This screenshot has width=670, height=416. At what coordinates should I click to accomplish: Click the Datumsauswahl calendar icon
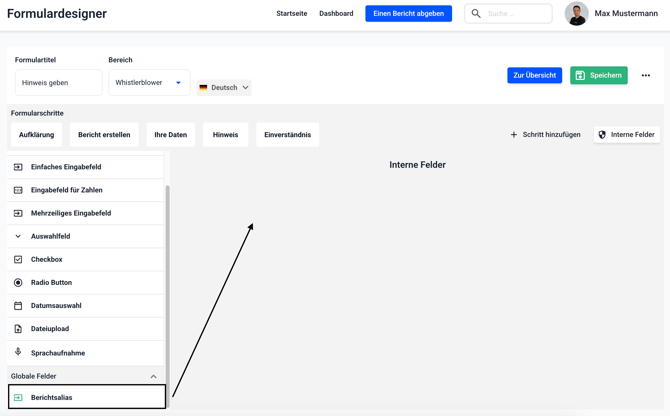click(18, 306)
